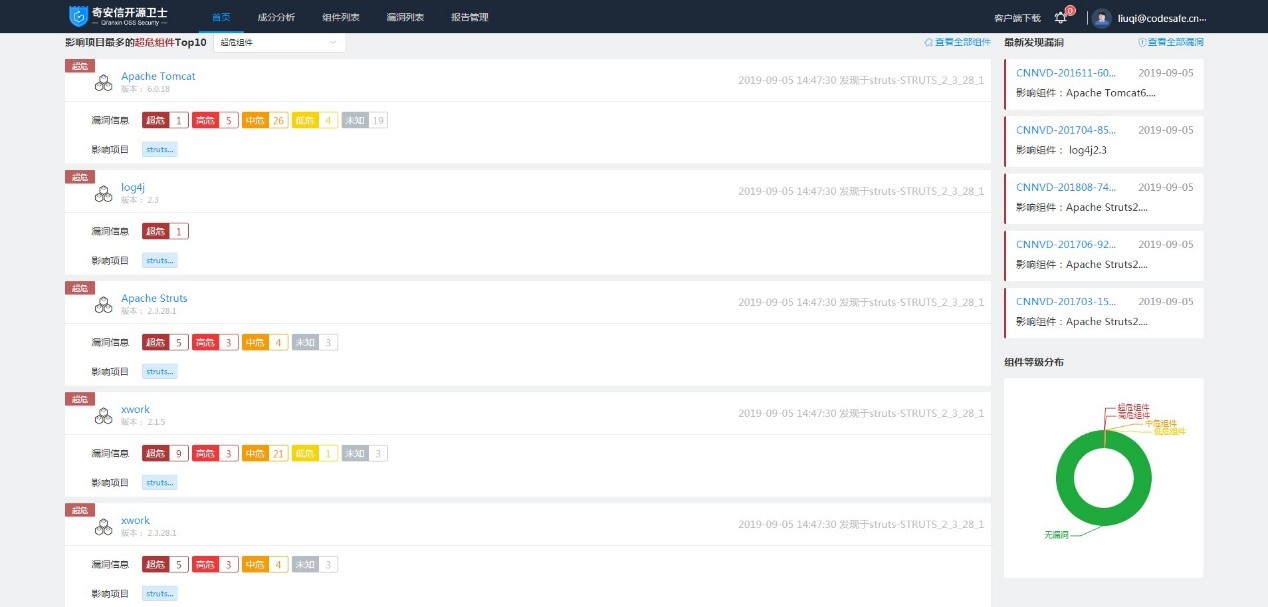The width and height of the screenshot is (1268, 607).
Task: Click the struts... project tag in Apache Struts card
Action: pos(160,371)
